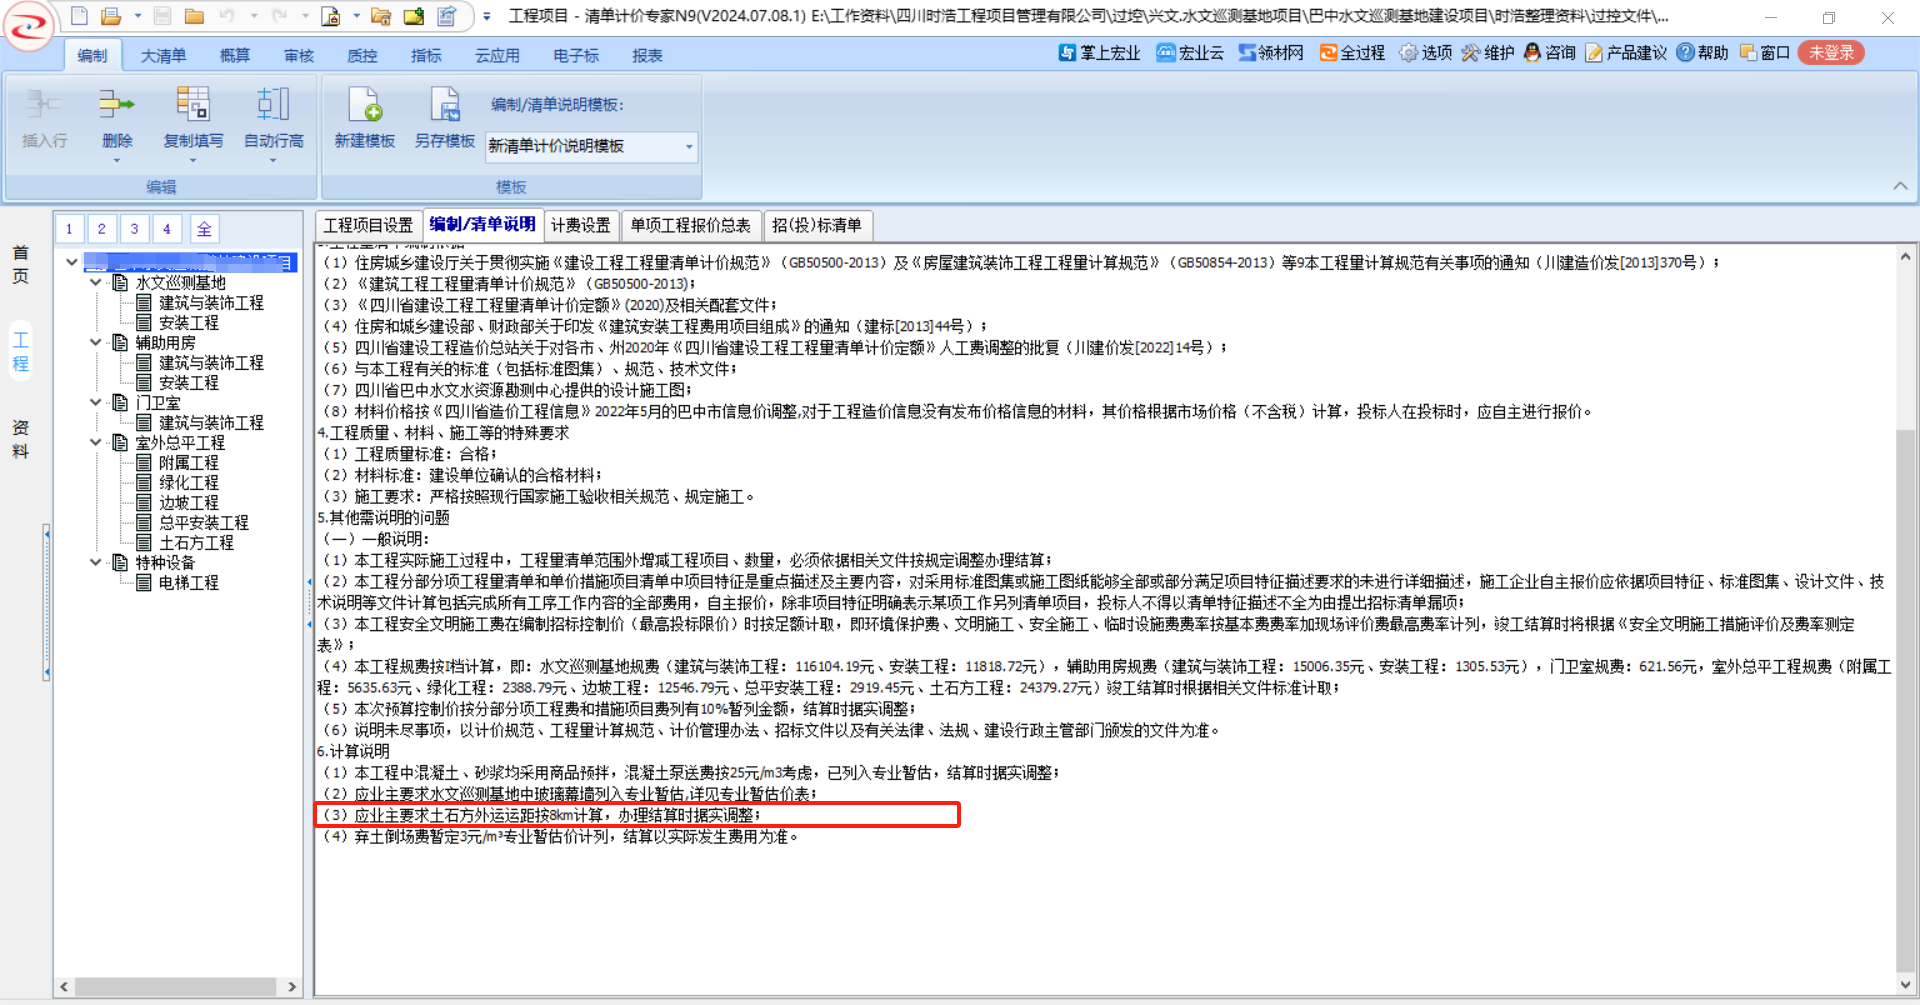Click tree level button 1
This screenshot has height=1005, width=1920.
(69, 229)
